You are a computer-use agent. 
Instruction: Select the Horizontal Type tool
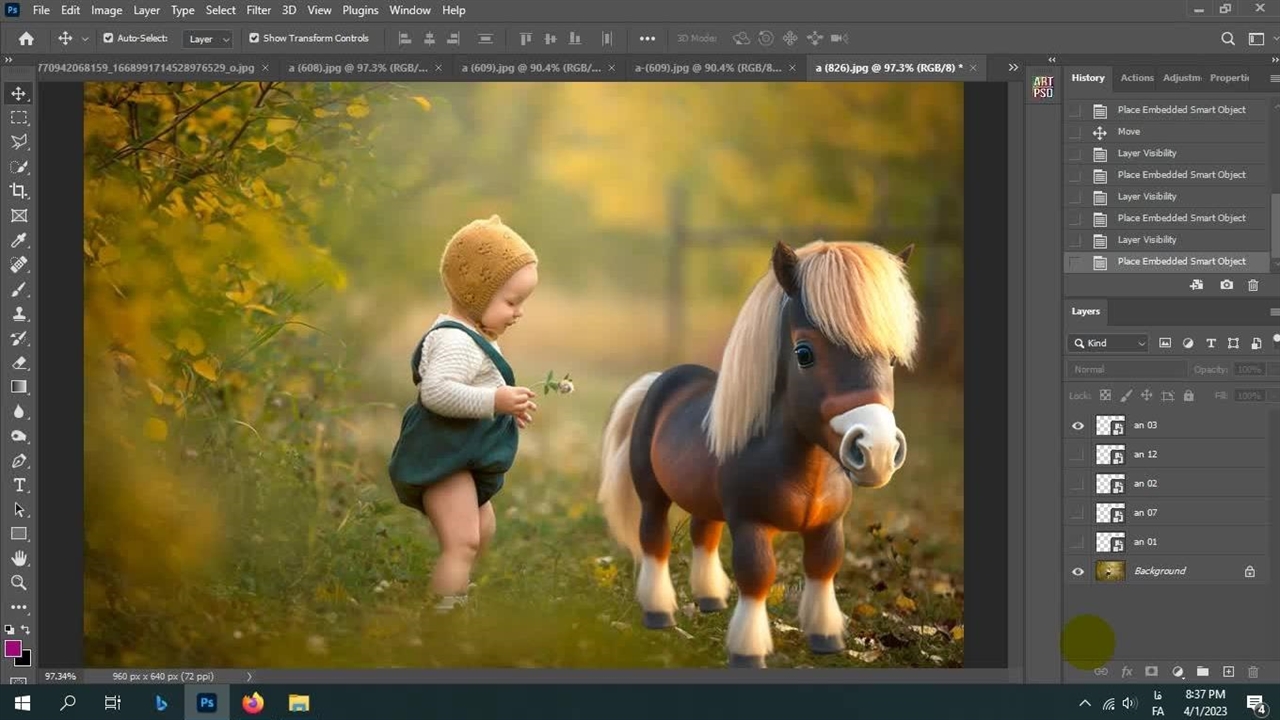pos(19,485)
